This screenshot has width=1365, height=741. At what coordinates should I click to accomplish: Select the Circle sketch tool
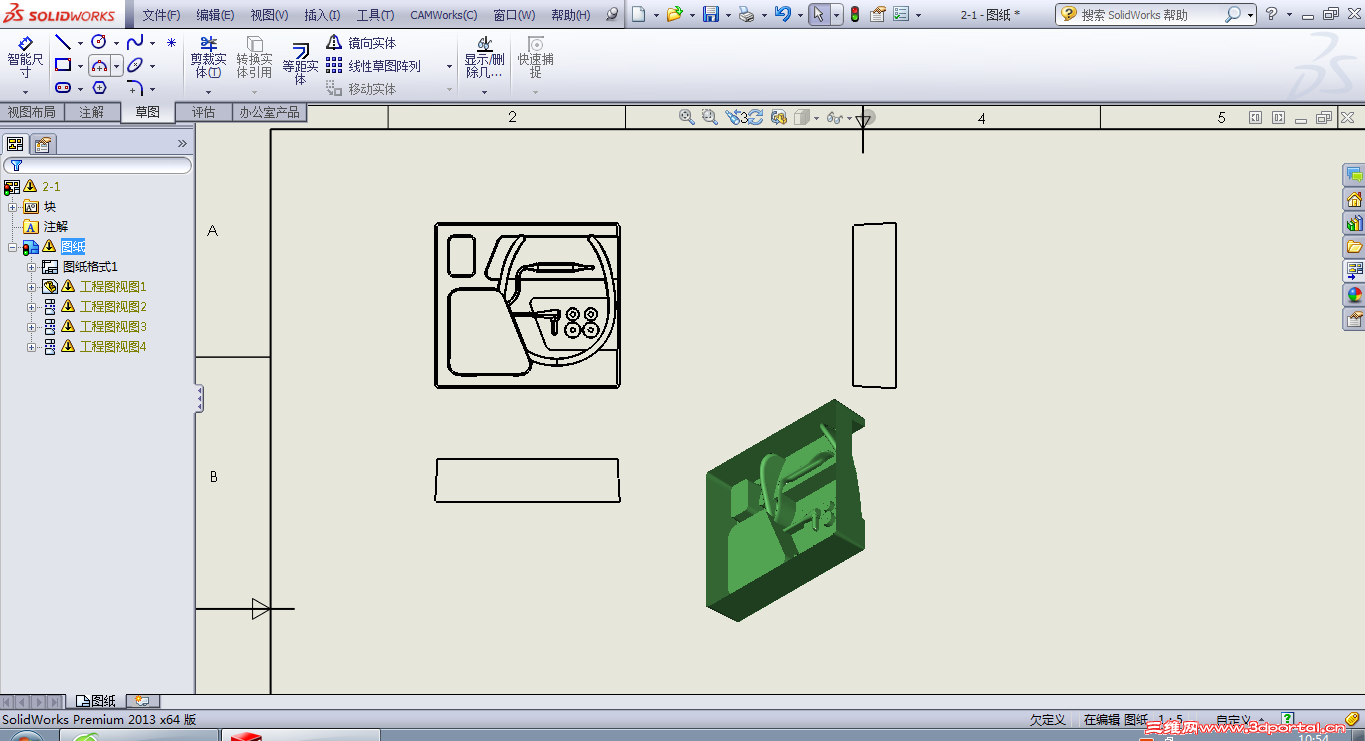[98, 42]
